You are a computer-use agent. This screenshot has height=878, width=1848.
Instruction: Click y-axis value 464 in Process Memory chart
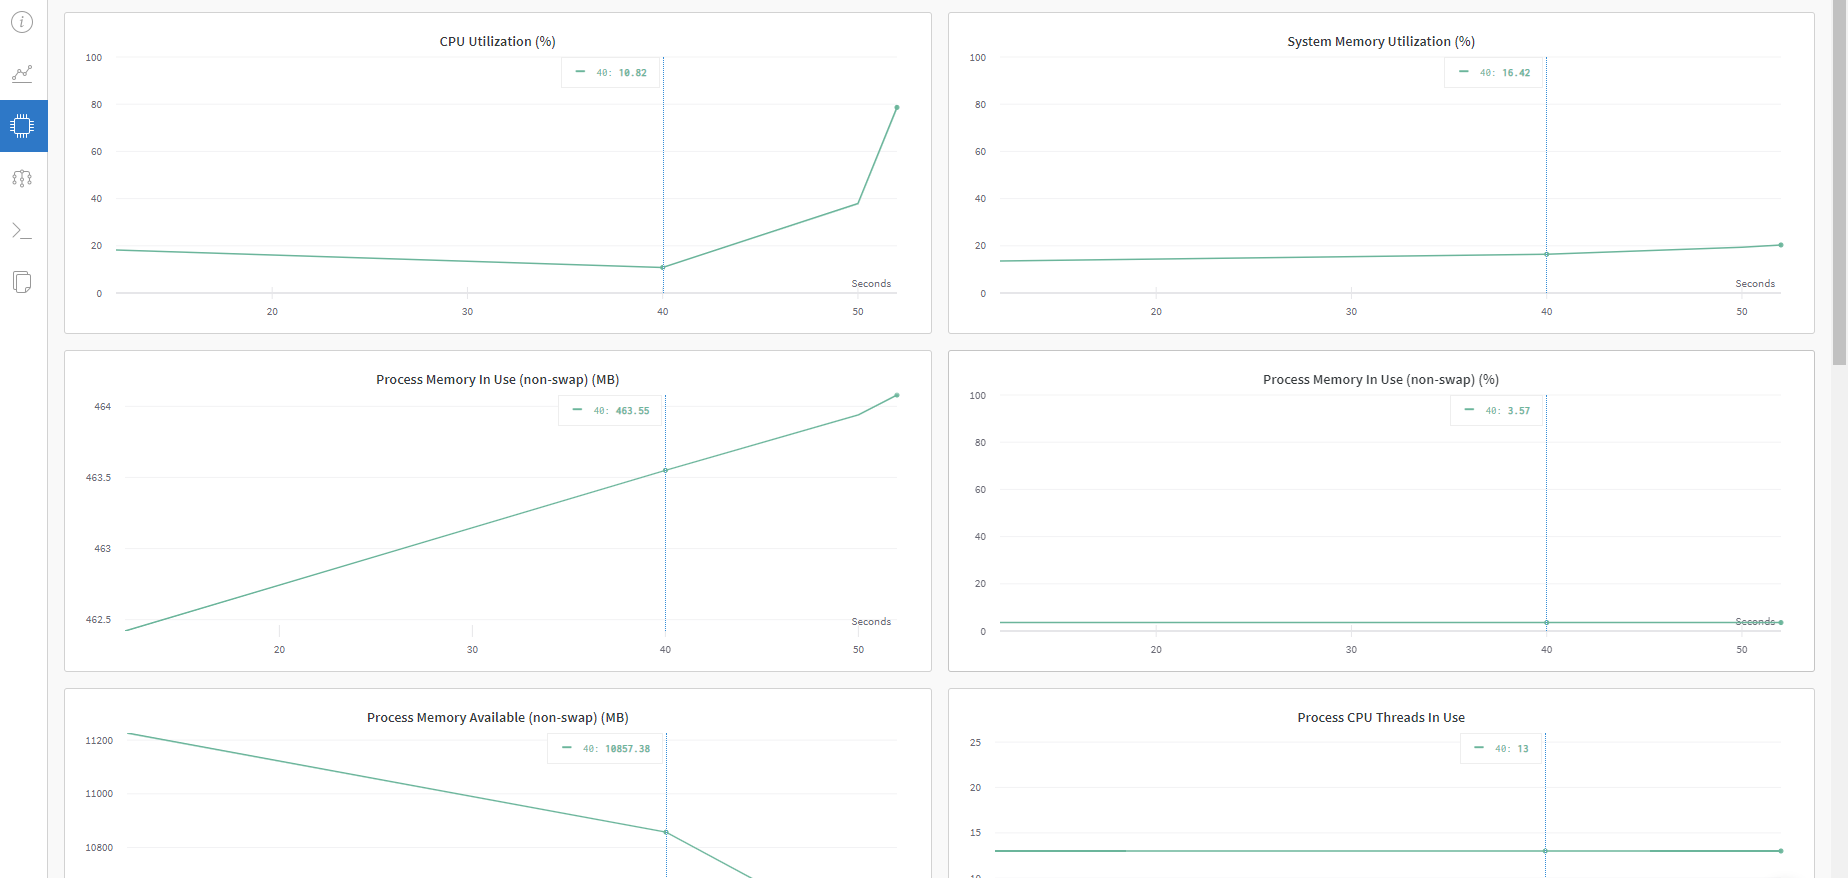pos(103,407)
